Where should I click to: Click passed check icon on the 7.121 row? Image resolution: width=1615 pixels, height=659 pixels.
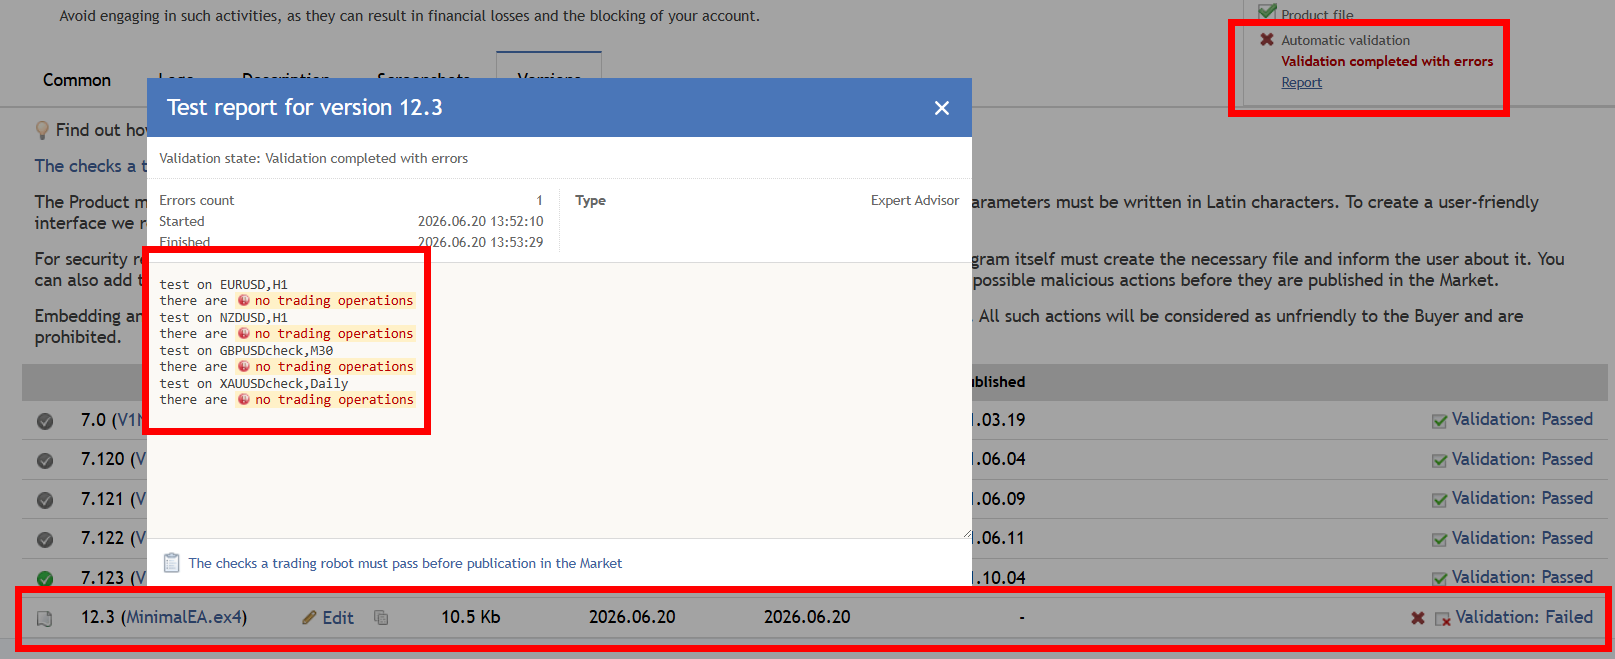(1439, 500)
